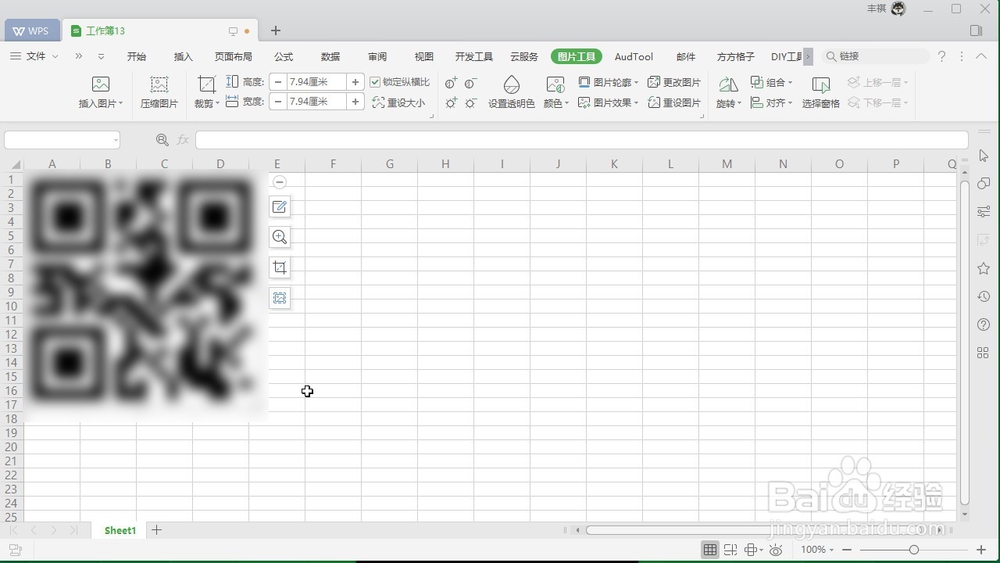The height and width of the screenshot is (563, 1000).
Task: Click the zoom slider handle
Action: [x=914, y=550]
